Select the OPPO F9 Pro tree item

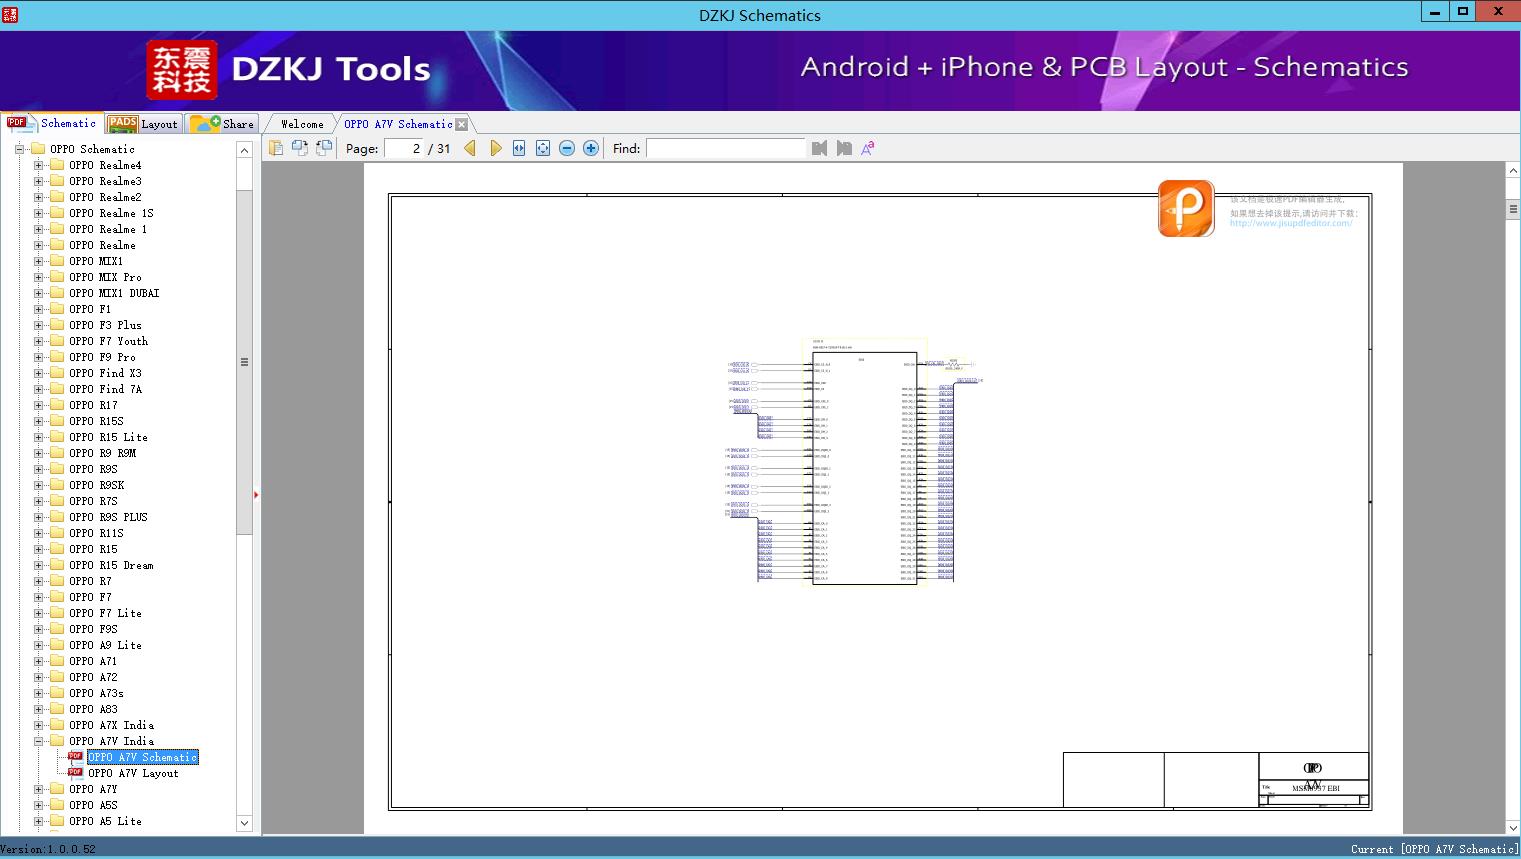102,357
